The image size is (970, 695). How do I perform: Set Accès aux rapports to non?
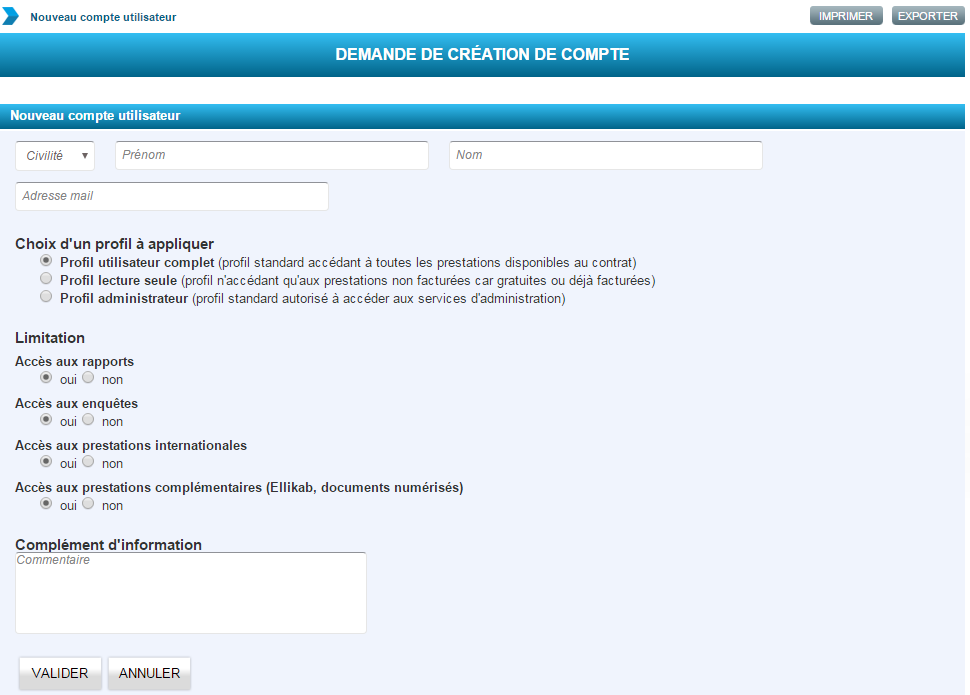(x=88, y=378)
